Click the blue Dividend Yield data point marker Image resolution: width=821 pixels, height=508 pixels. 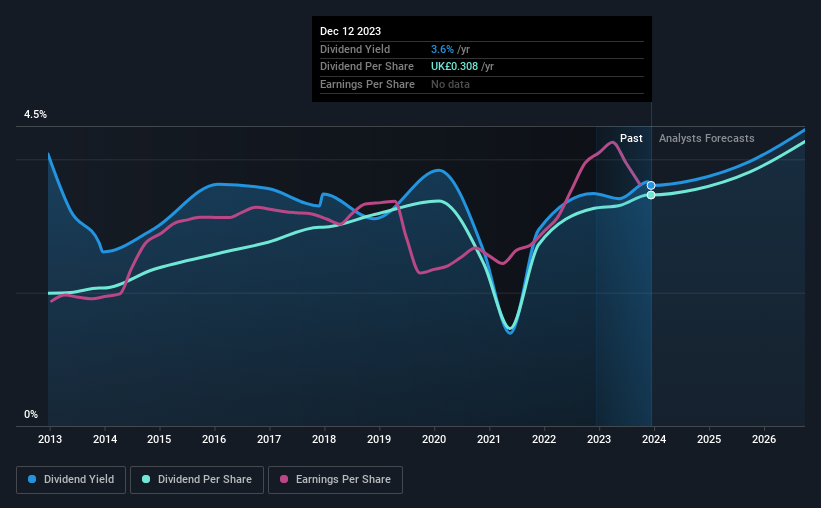pyautogui.click(x=651, y=185)
